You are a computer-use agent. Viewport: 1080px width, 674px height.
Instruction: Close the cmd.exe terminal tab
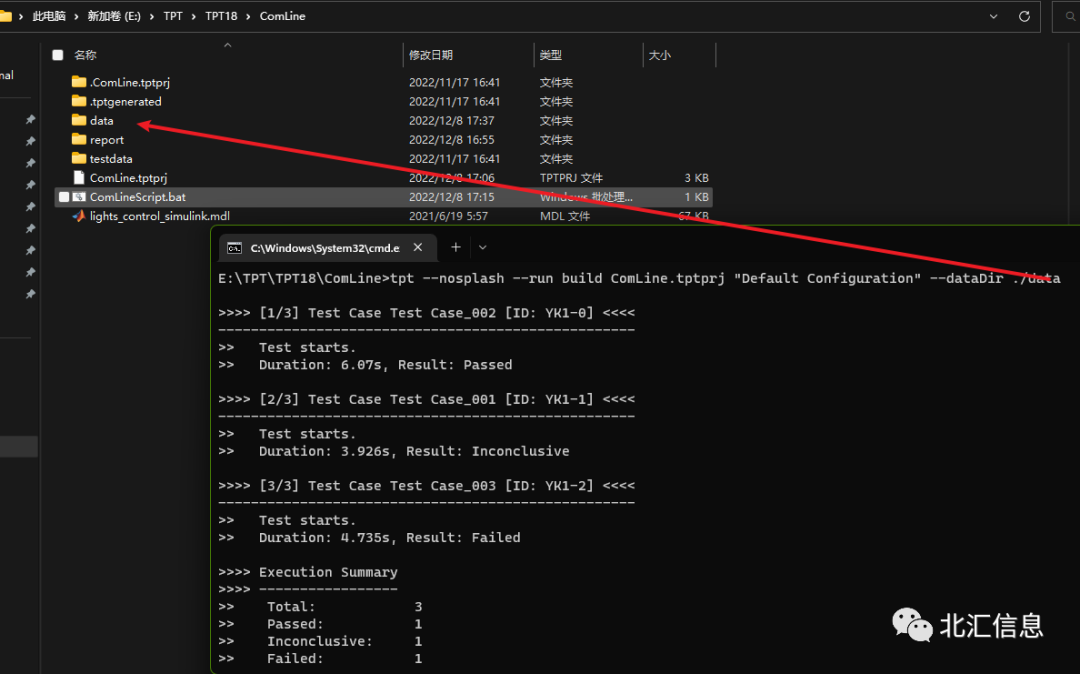418,247
